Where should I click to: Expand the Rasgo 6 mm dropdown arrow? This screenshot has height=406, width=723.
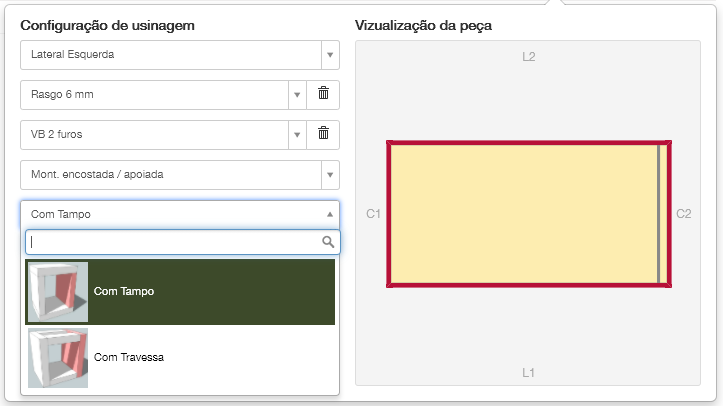tap(296, 95)
